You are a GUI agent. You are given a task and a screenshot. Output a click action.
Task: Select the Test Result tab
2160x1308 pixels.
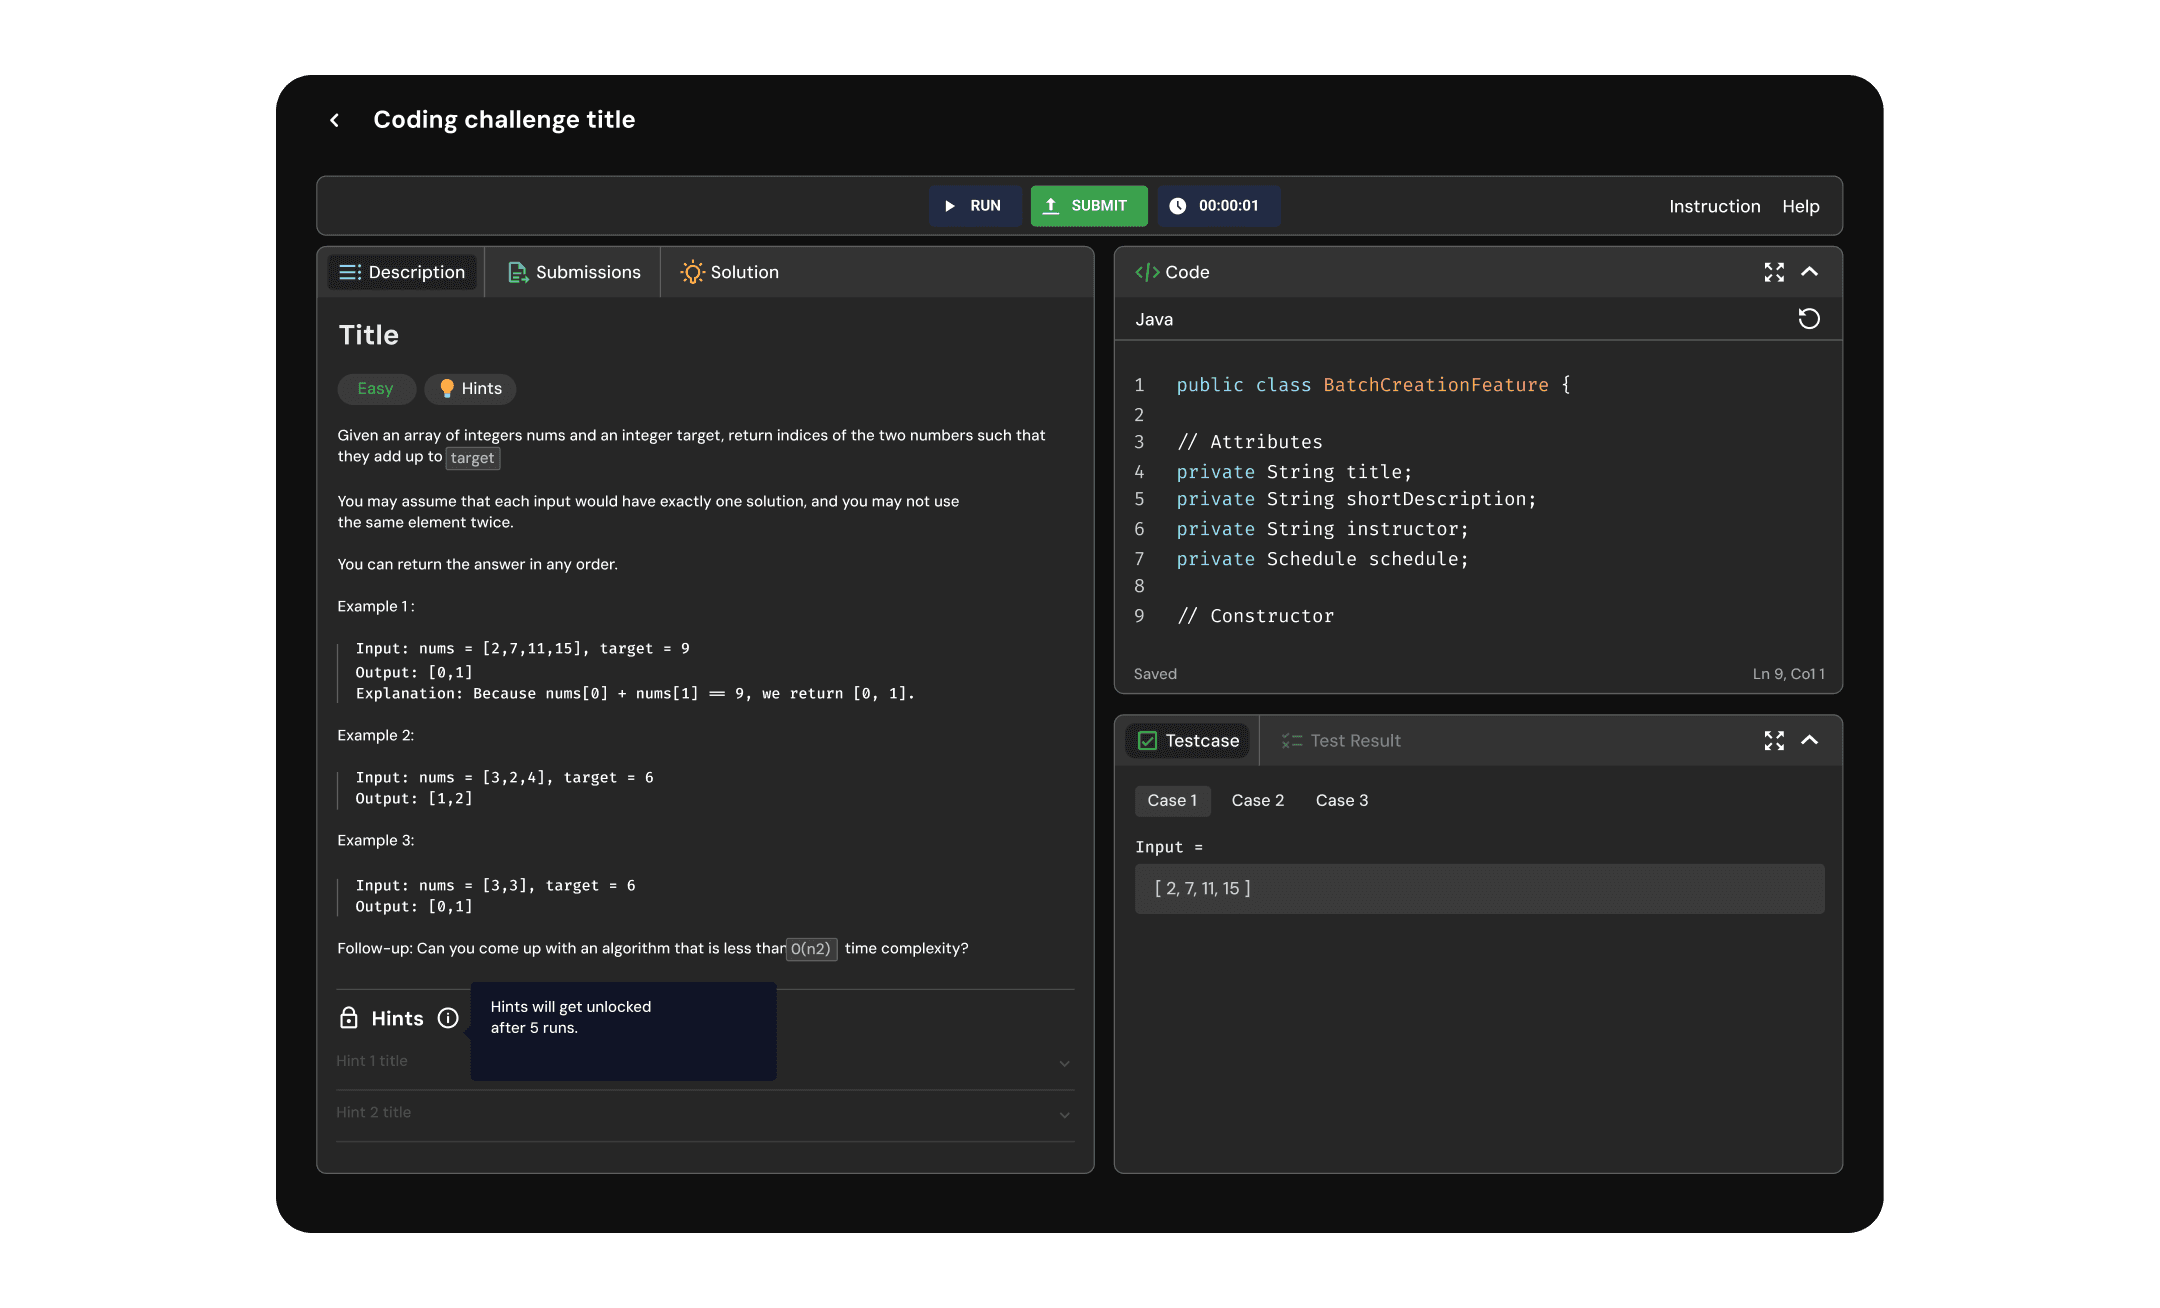(x=1341, y=741)
